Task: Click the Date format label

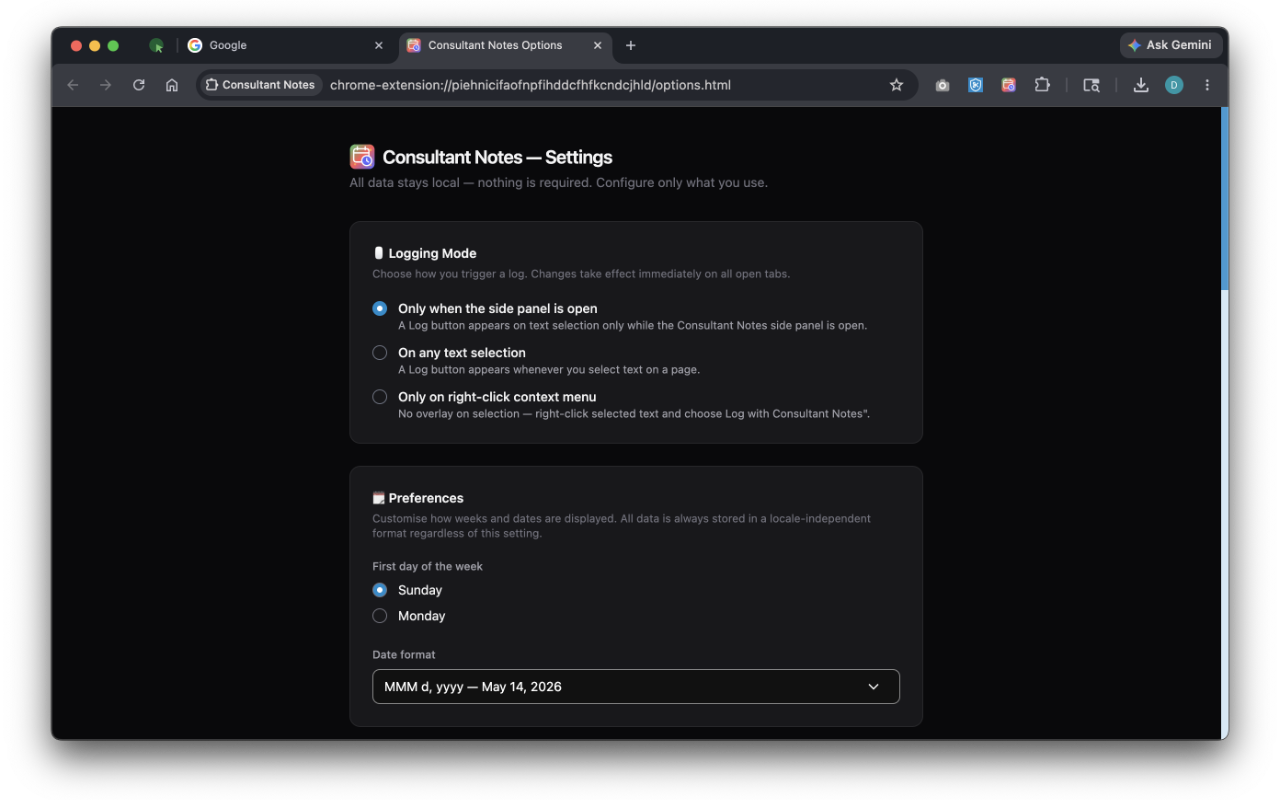Action: pos(404,654)
